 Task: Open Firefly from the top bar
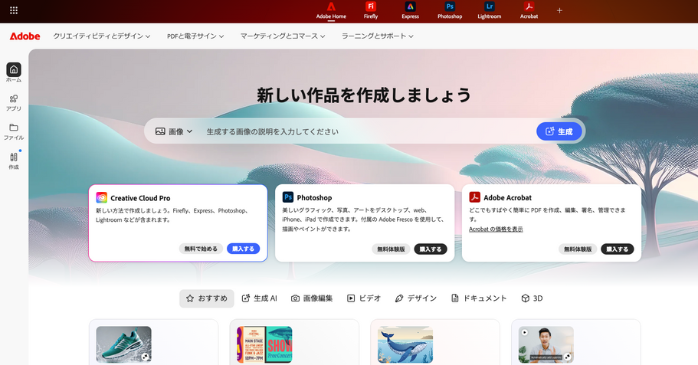click(370, 11)
